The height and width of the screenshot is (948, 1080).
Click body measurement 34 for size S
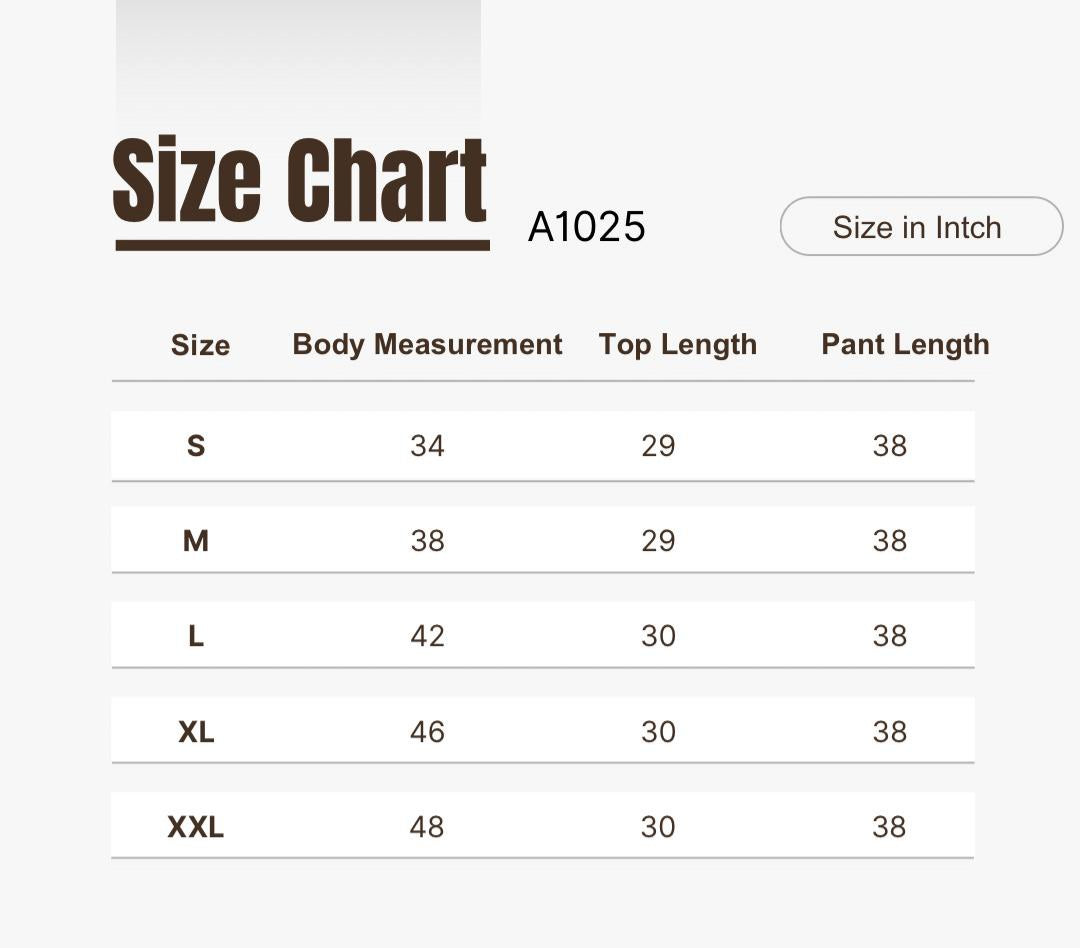pos(427,446)
